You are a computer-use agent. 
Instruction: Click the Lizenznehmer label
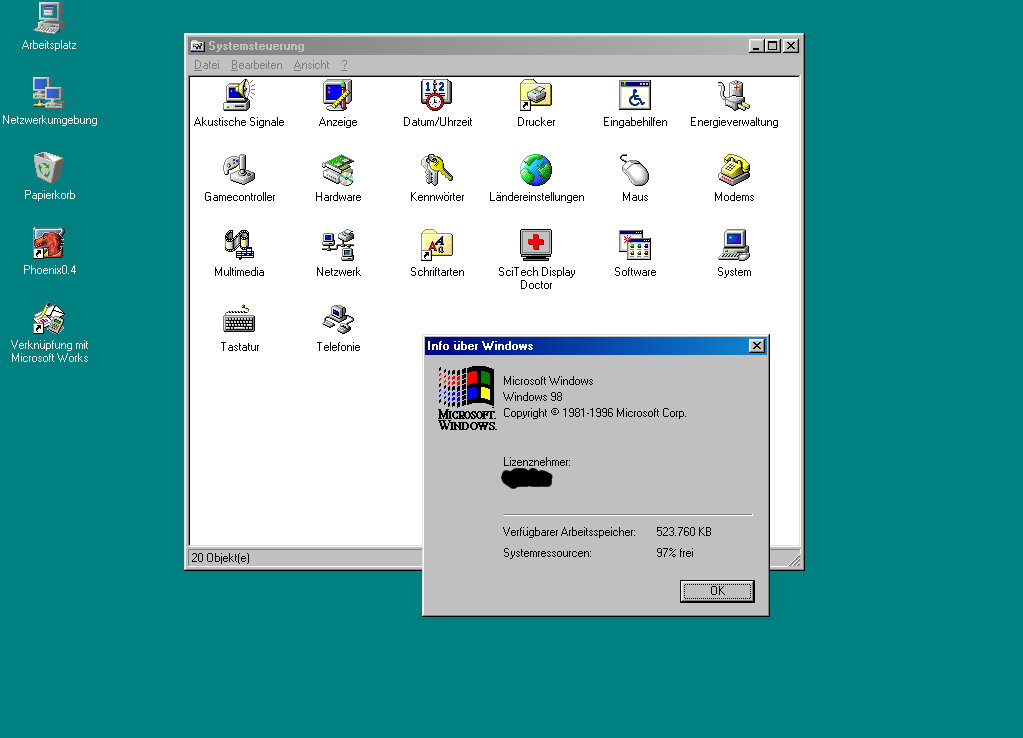point(536,462)
